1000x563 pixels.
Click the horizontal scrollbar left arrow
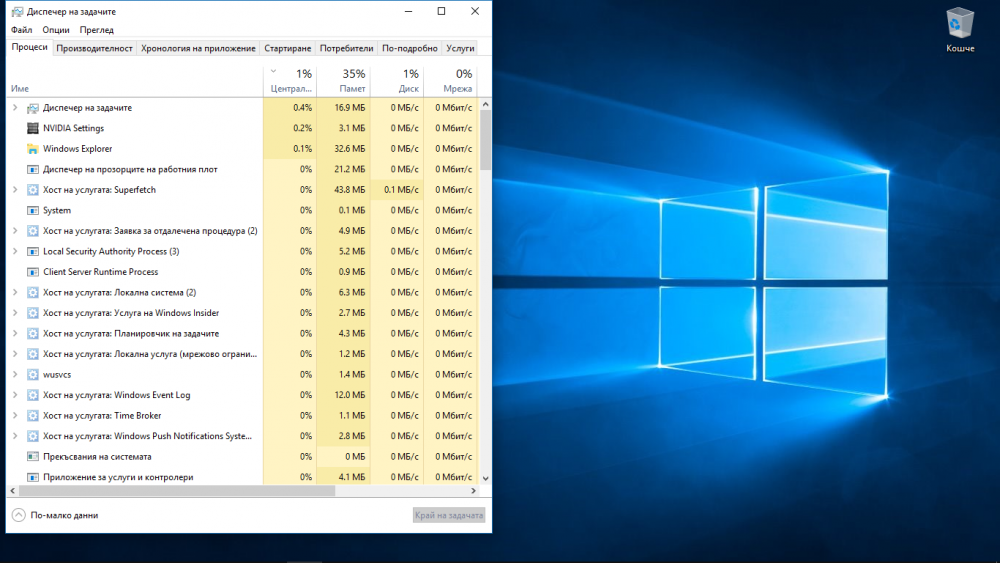[x=13, y=491]
